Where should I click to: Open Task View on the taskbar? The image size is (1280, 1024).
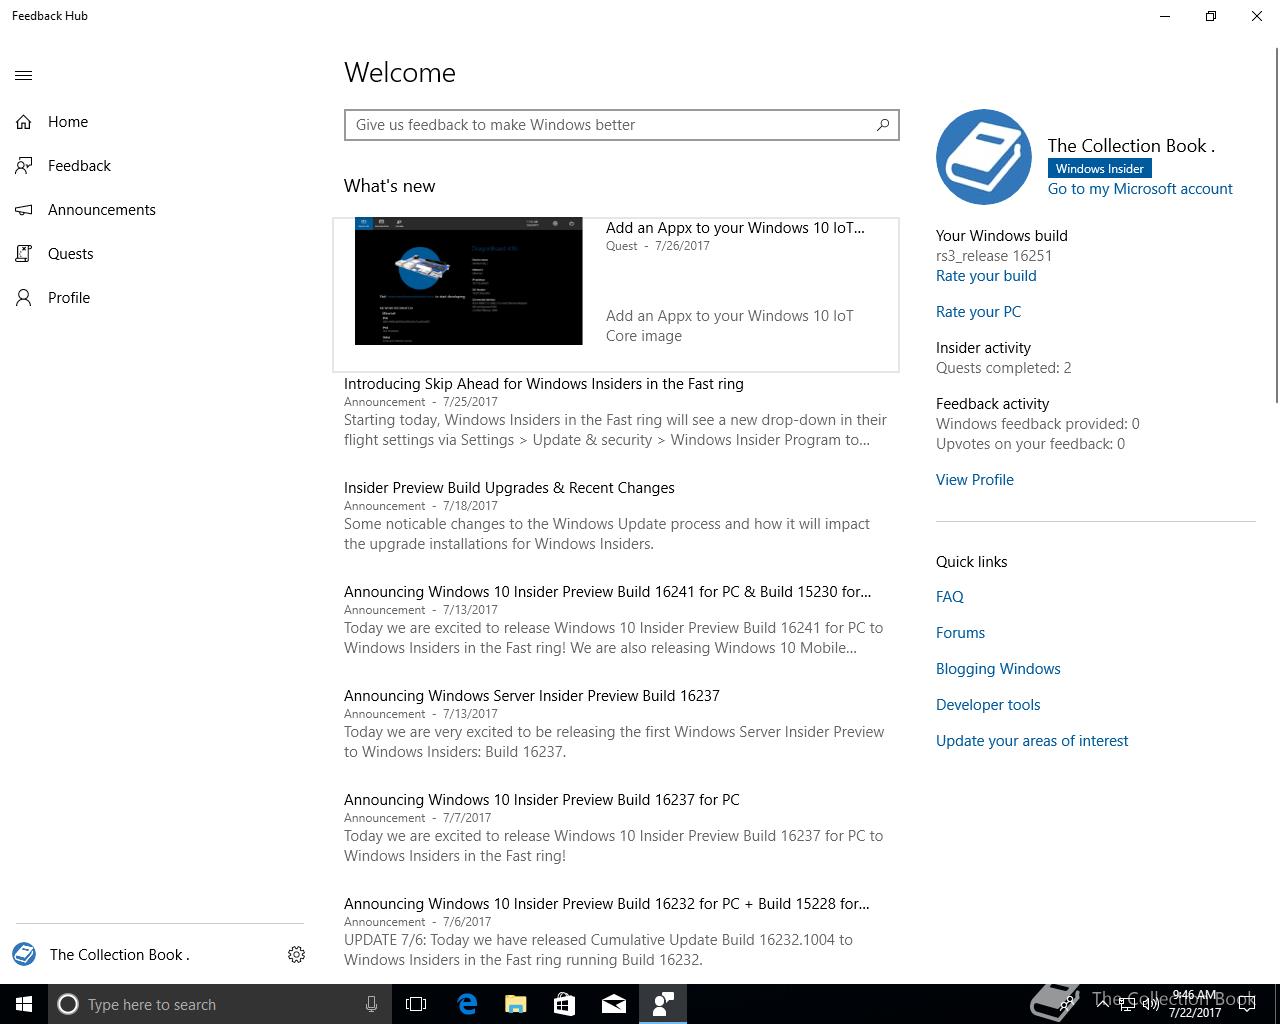pos(416,1004)
